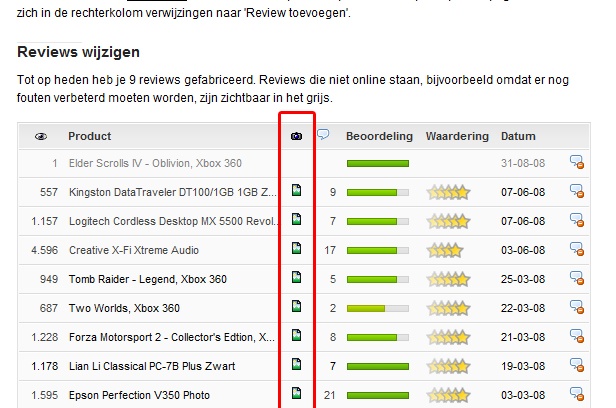Click the rating bar for Two Worlds
The image size is (616, 408).
378,309
